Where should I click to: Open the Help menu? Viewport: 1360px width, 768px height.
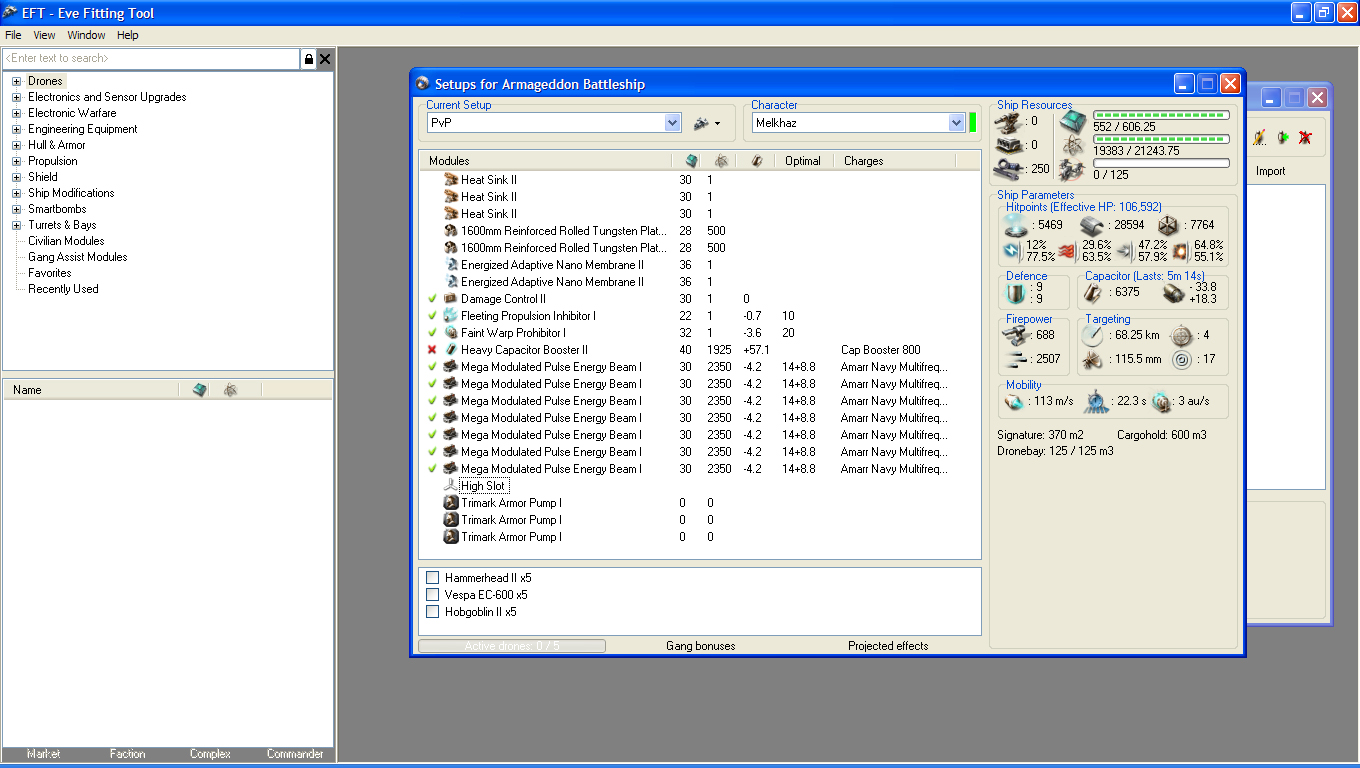(x=128, y=35)
